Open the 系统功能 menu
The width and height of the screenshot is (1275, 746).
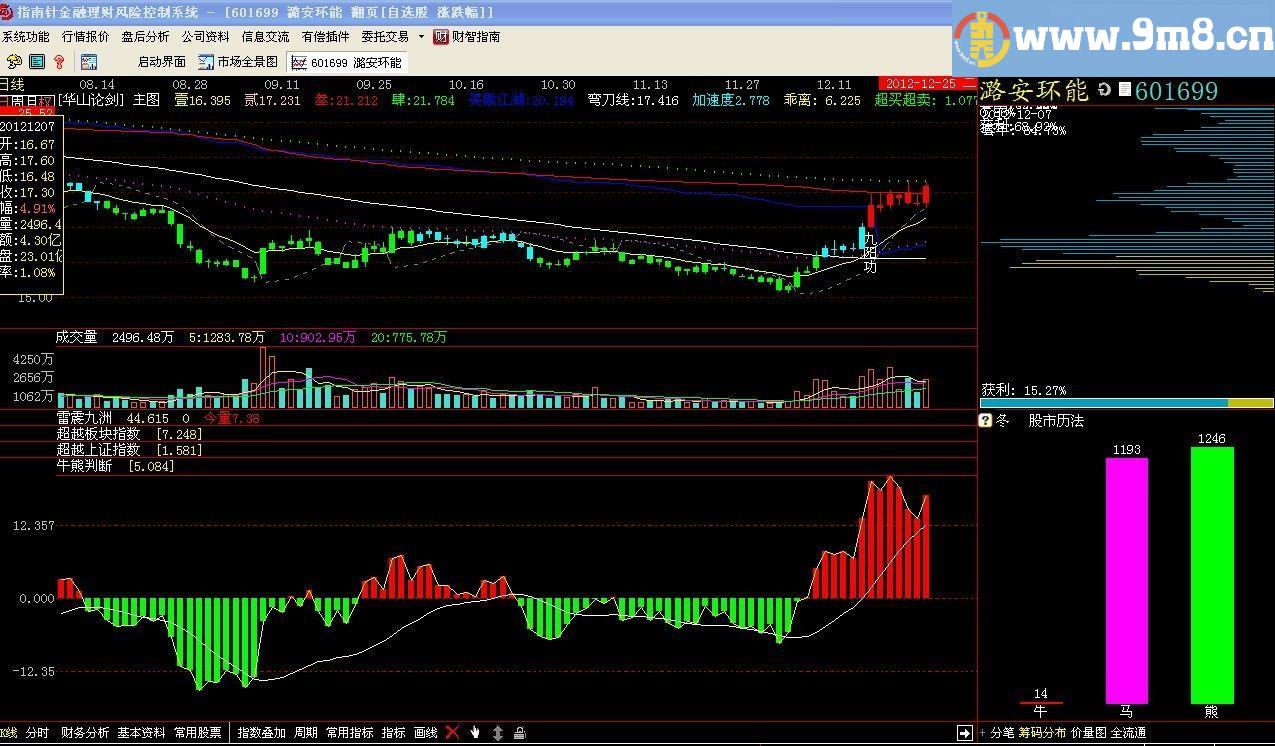[25, 37]
